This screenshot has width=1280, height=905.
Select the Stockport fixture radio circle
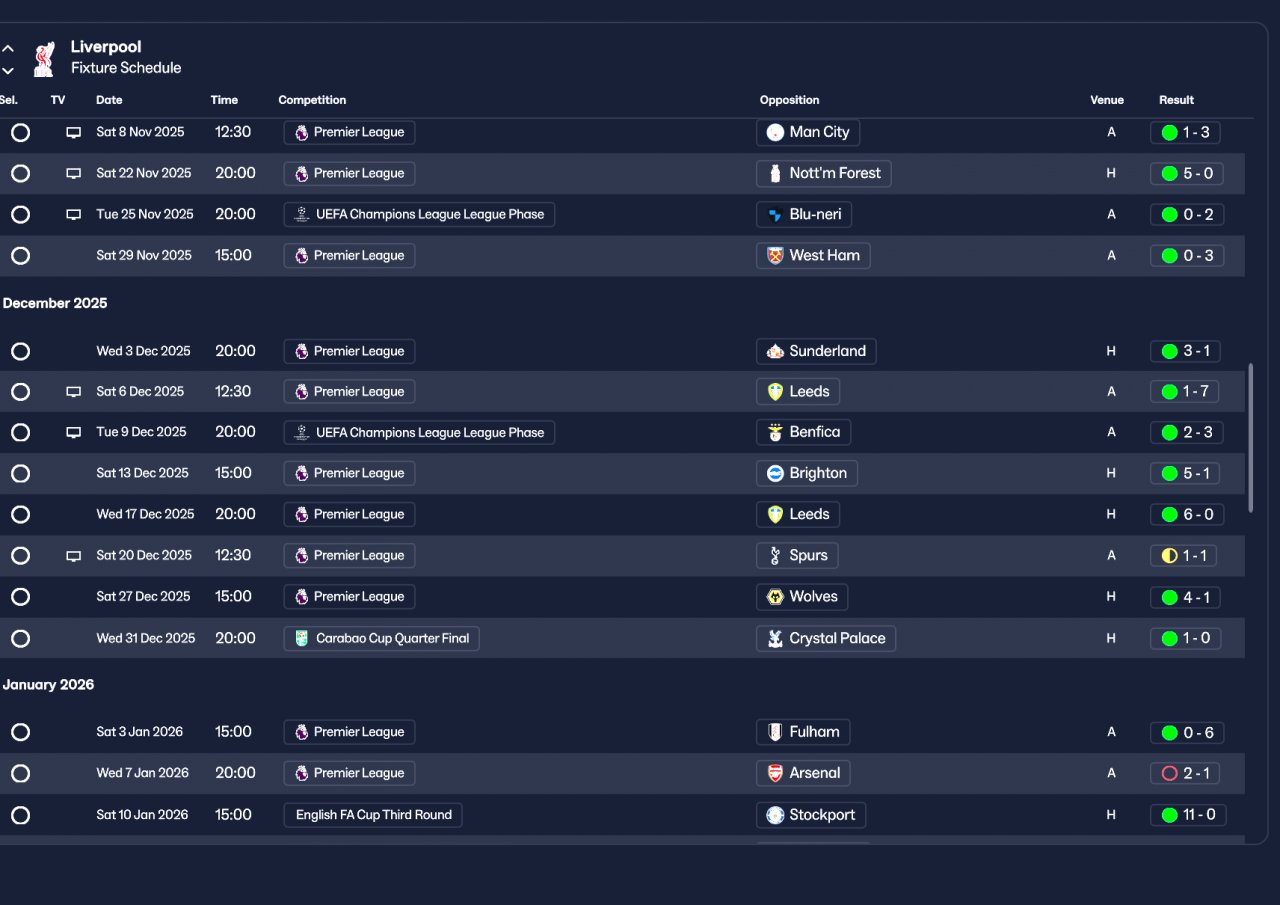(20, 815)
